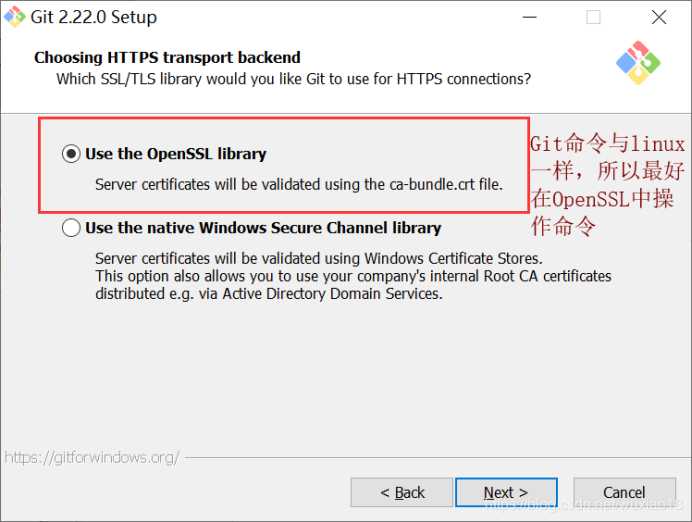
Task: Click the large Git logo in header
Action: point(638,63)
